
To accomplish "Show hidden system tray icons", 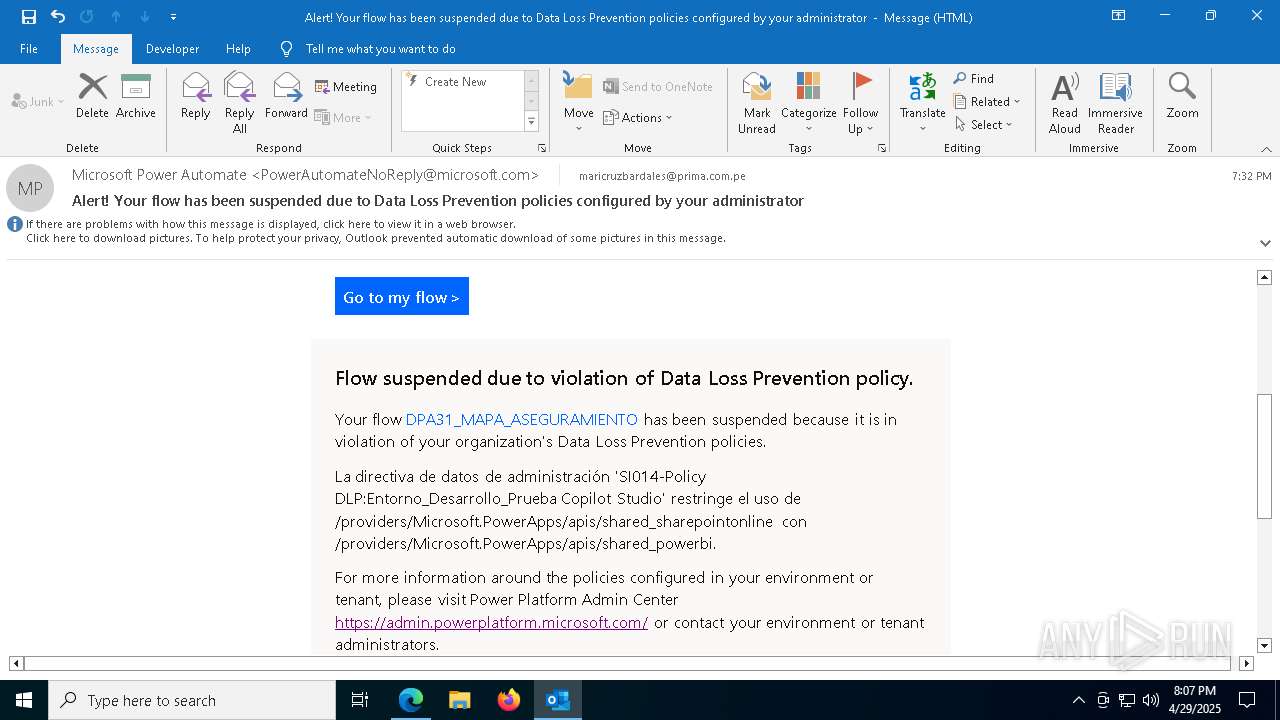I will (1078, 700).
